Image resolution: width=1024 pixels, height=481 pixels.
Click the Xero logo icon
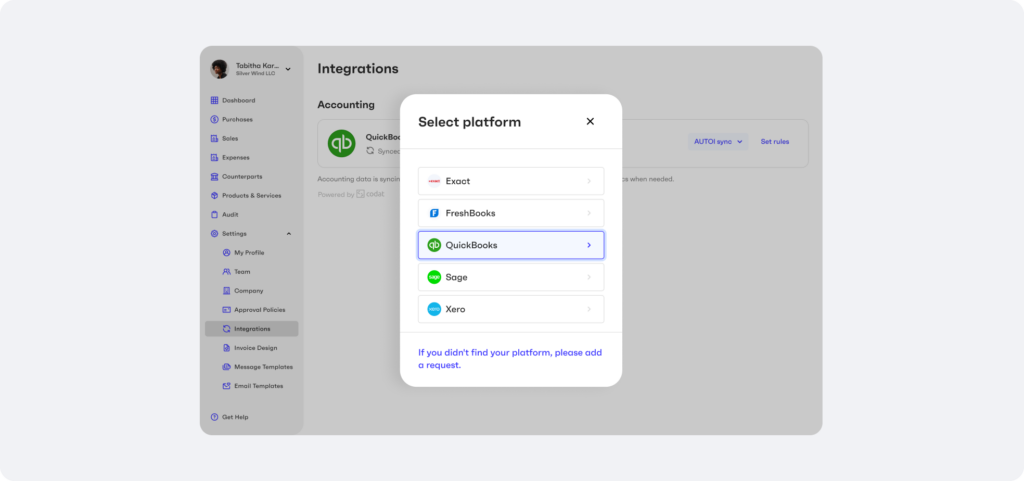434,309
